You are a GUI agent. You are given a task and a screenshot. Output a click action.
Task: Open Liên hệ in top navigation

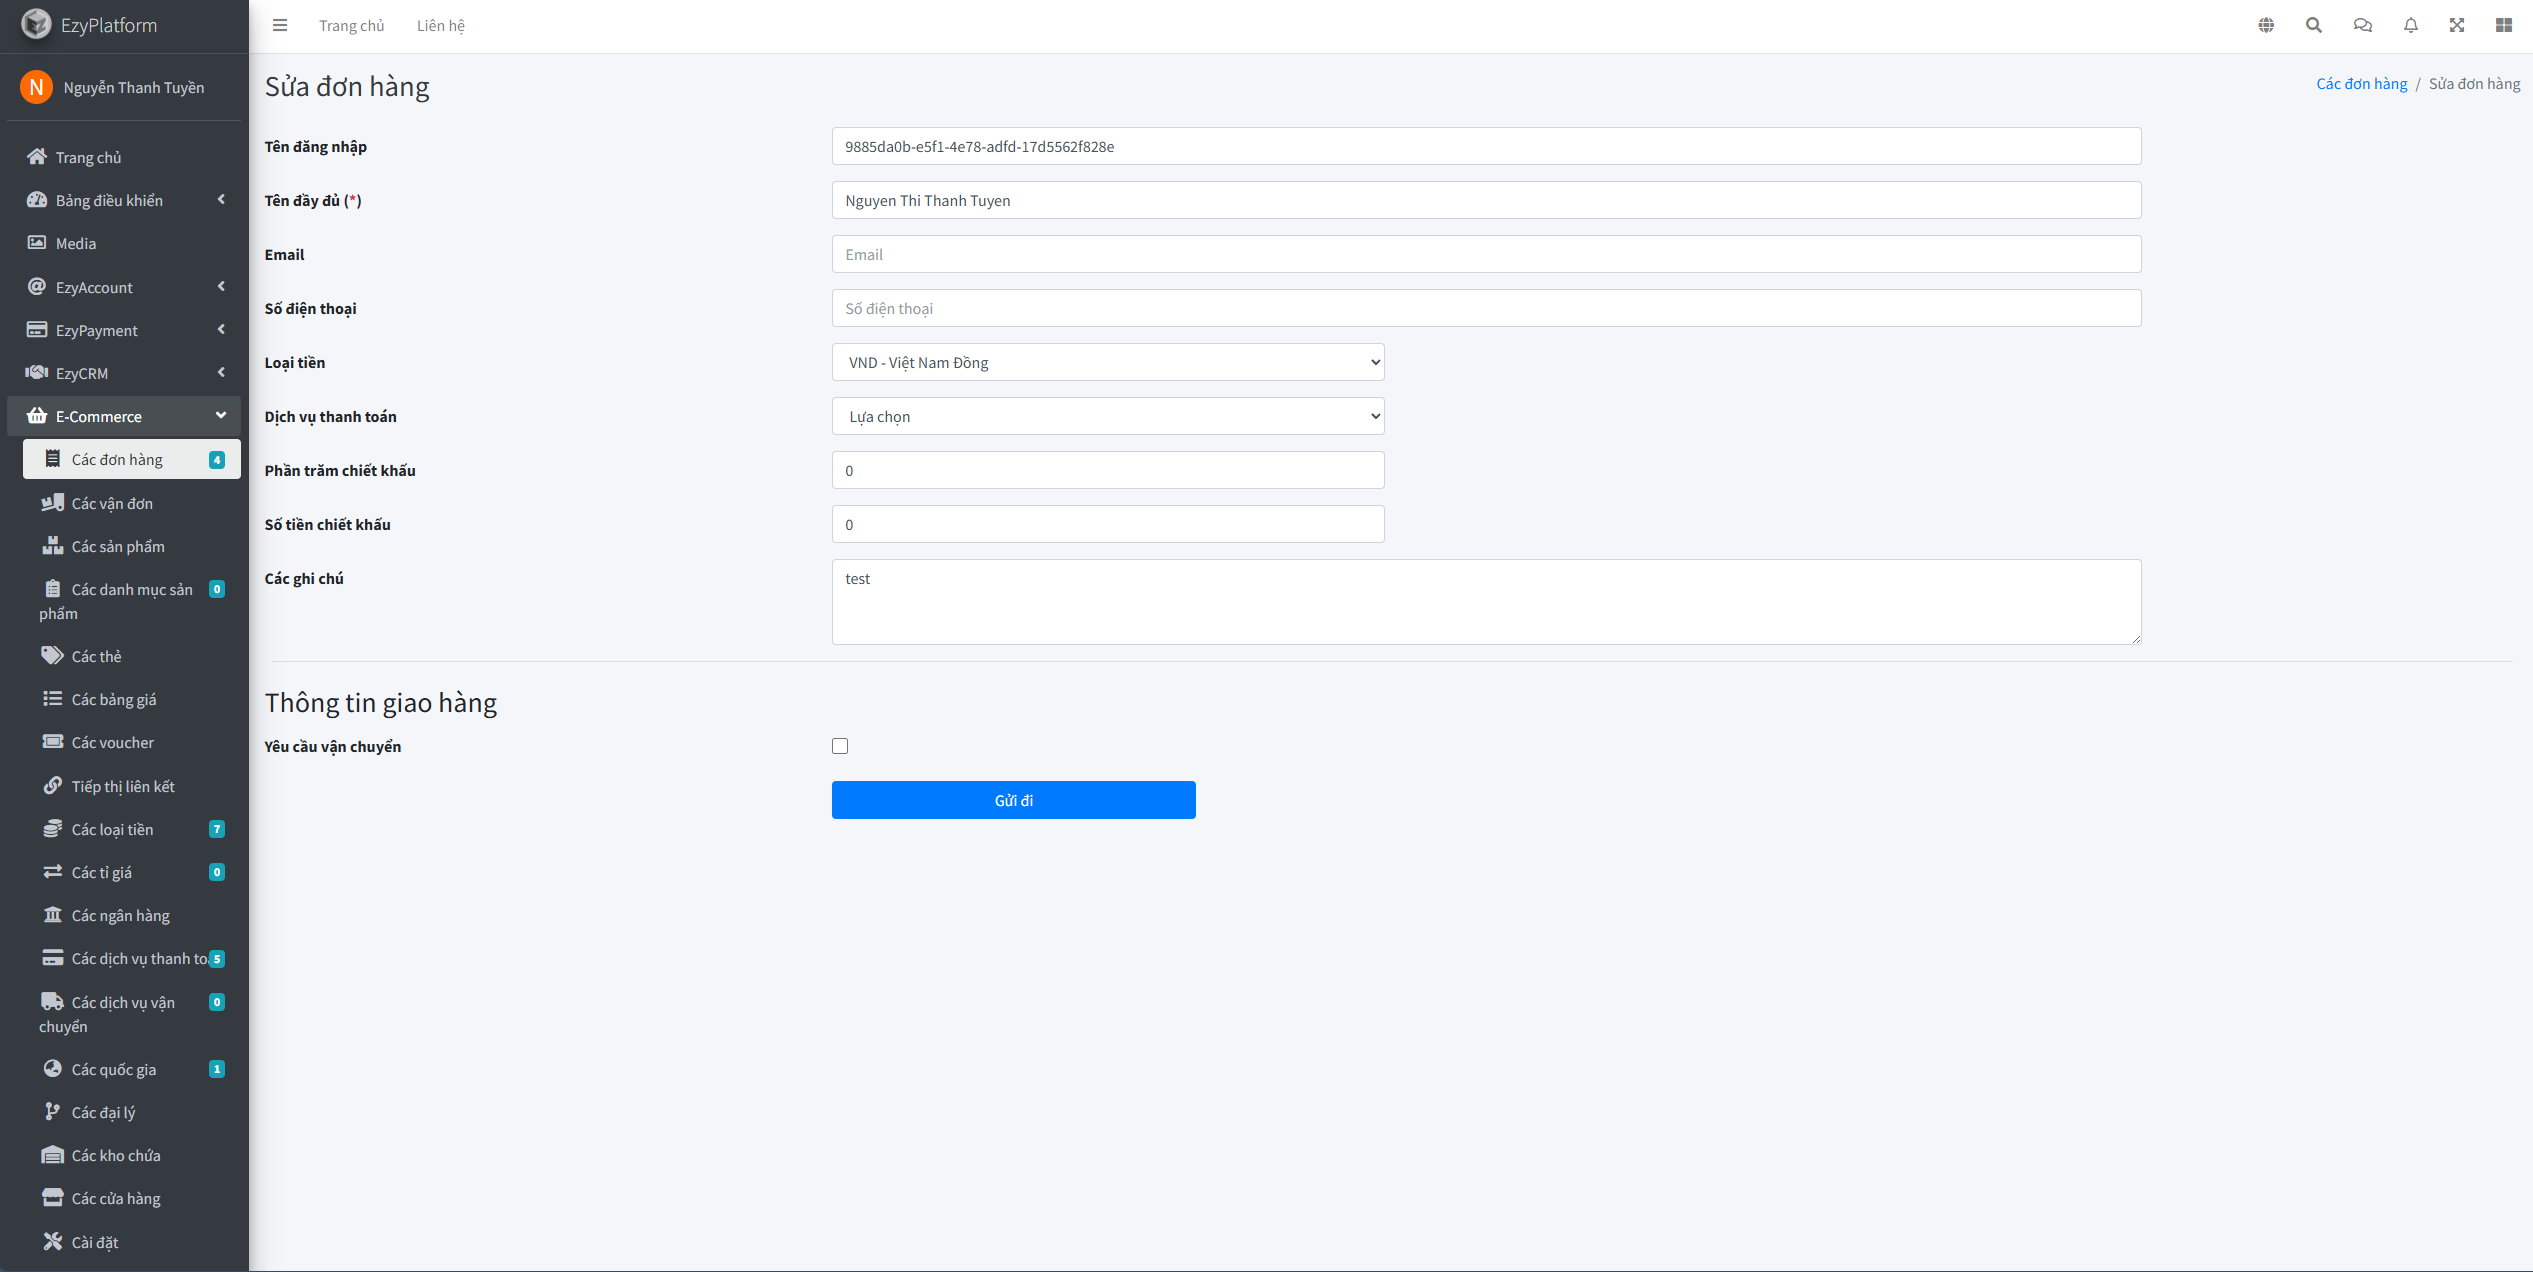tap(440, 26)
